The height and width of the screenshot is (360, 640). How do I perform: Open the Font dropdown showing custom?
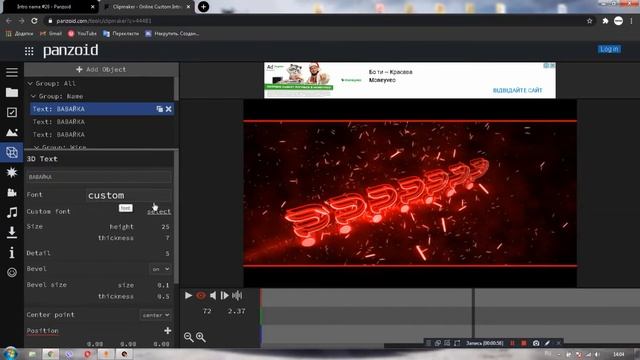point(128,195)
